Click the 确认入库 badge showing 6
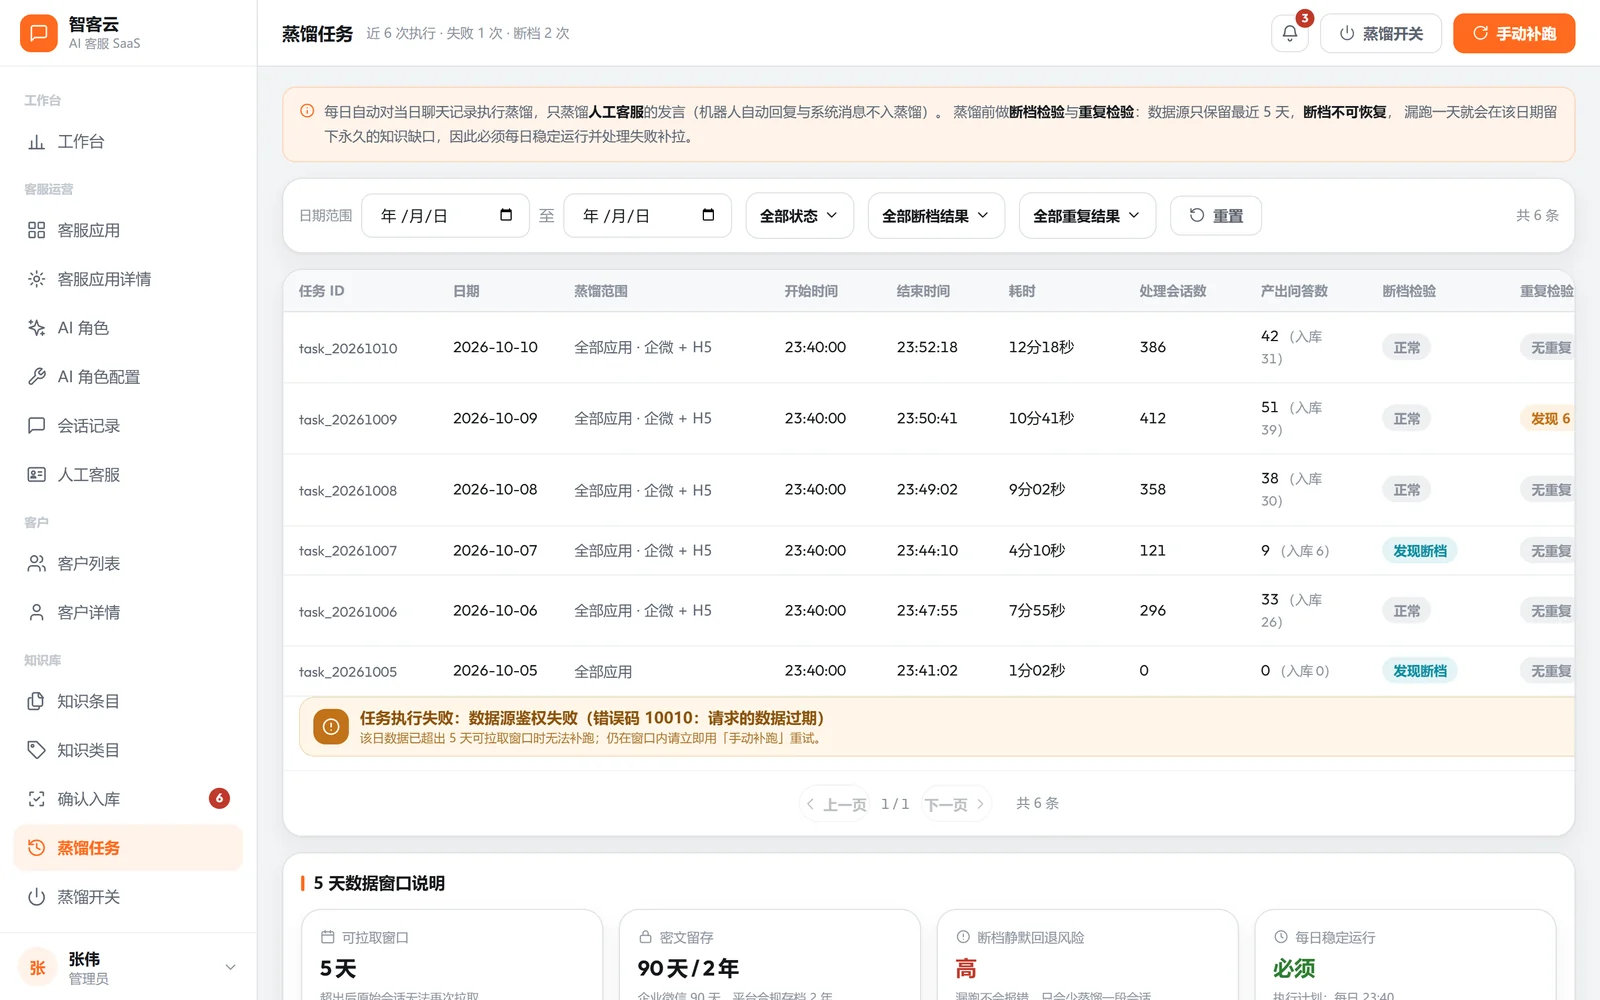 tap(219, 798)
